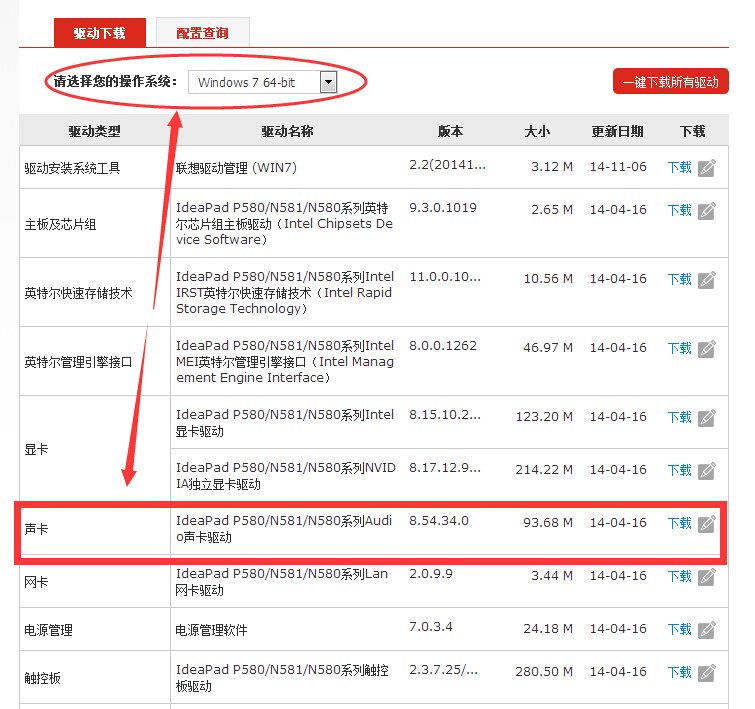The image size is (755, 709).
Task: Click 下载 link for 电源管理软件
Action: click(x=679, y=629)
